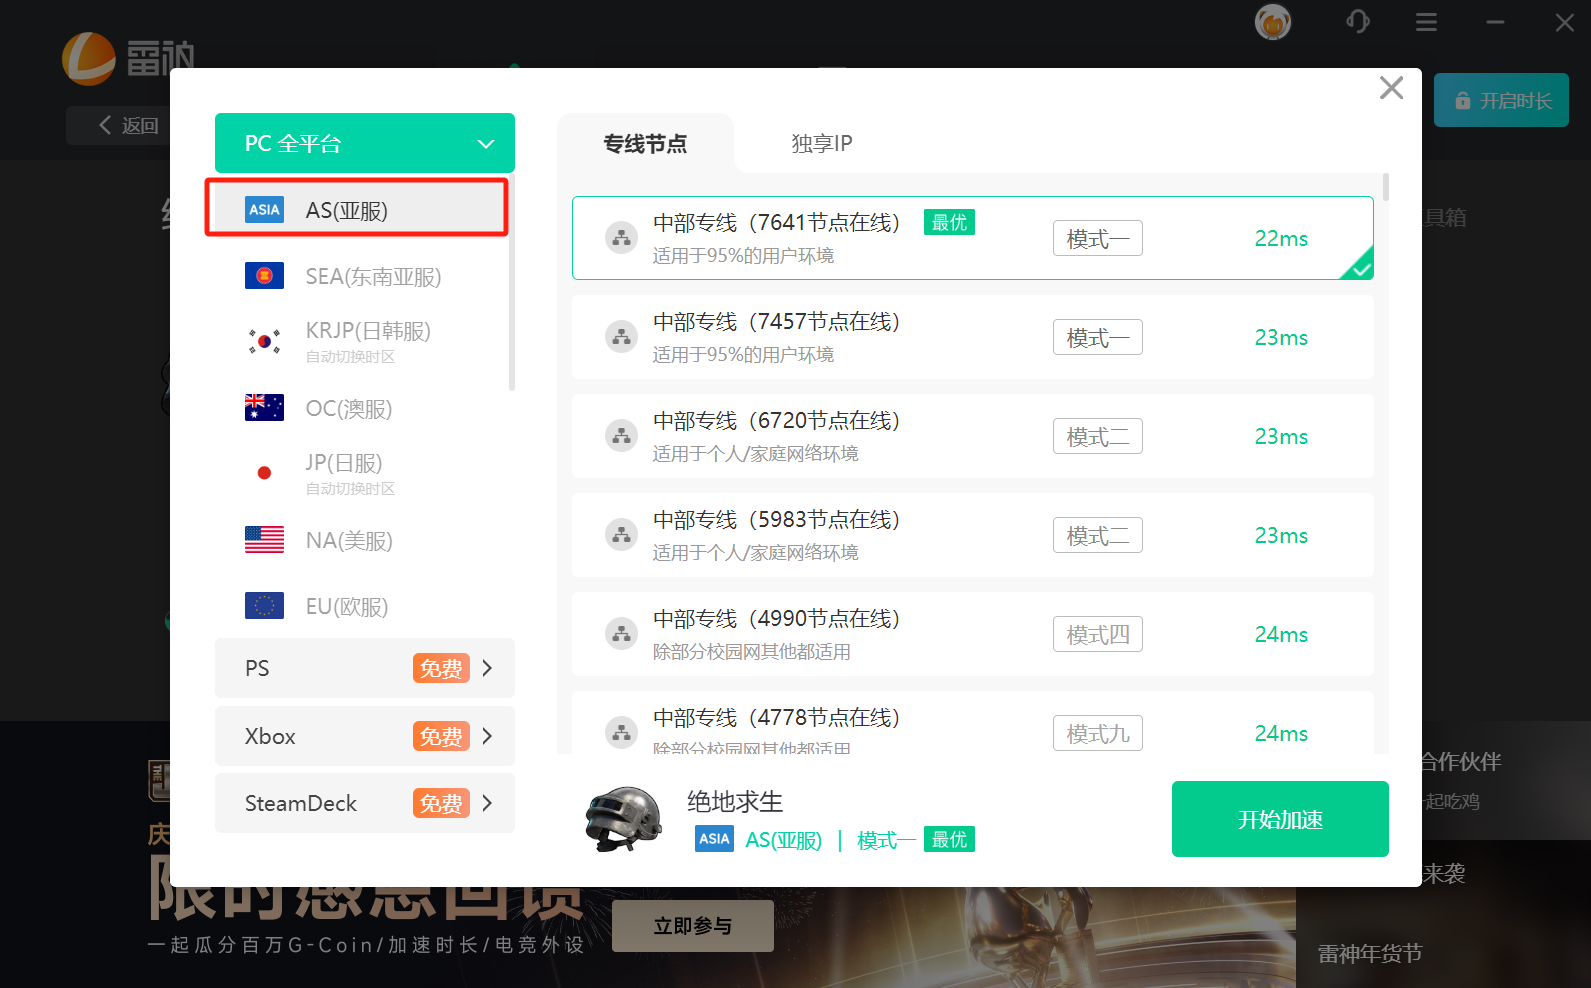
Task: Click the Southeast Asia flag icon
Action: pyautogui.click(x=264, y=275)
